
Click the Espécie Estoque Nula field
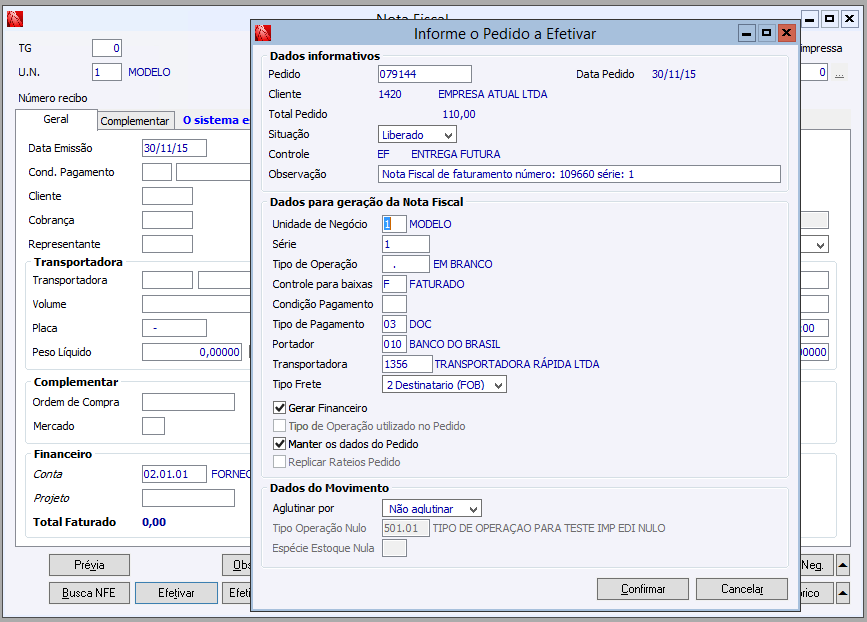point(394,548)
